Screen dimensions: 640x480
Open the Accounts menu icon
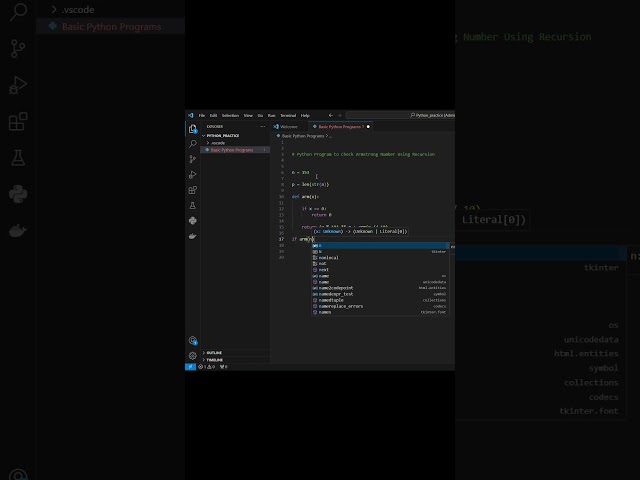coord(193,340)
